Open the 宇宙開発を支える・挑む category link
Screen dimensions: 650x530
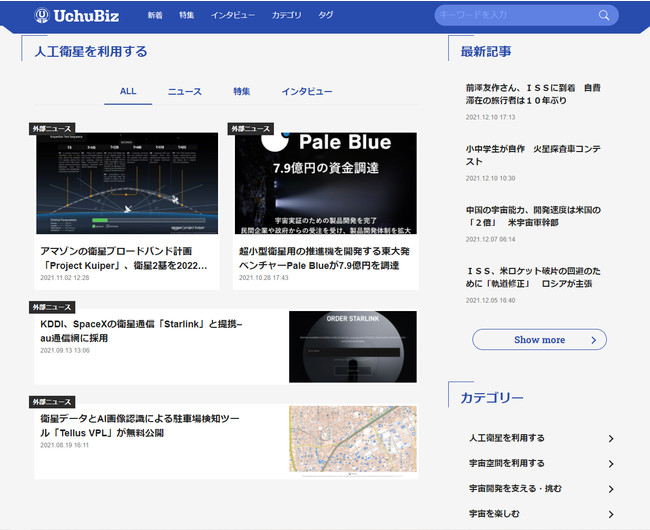point(515,489)
